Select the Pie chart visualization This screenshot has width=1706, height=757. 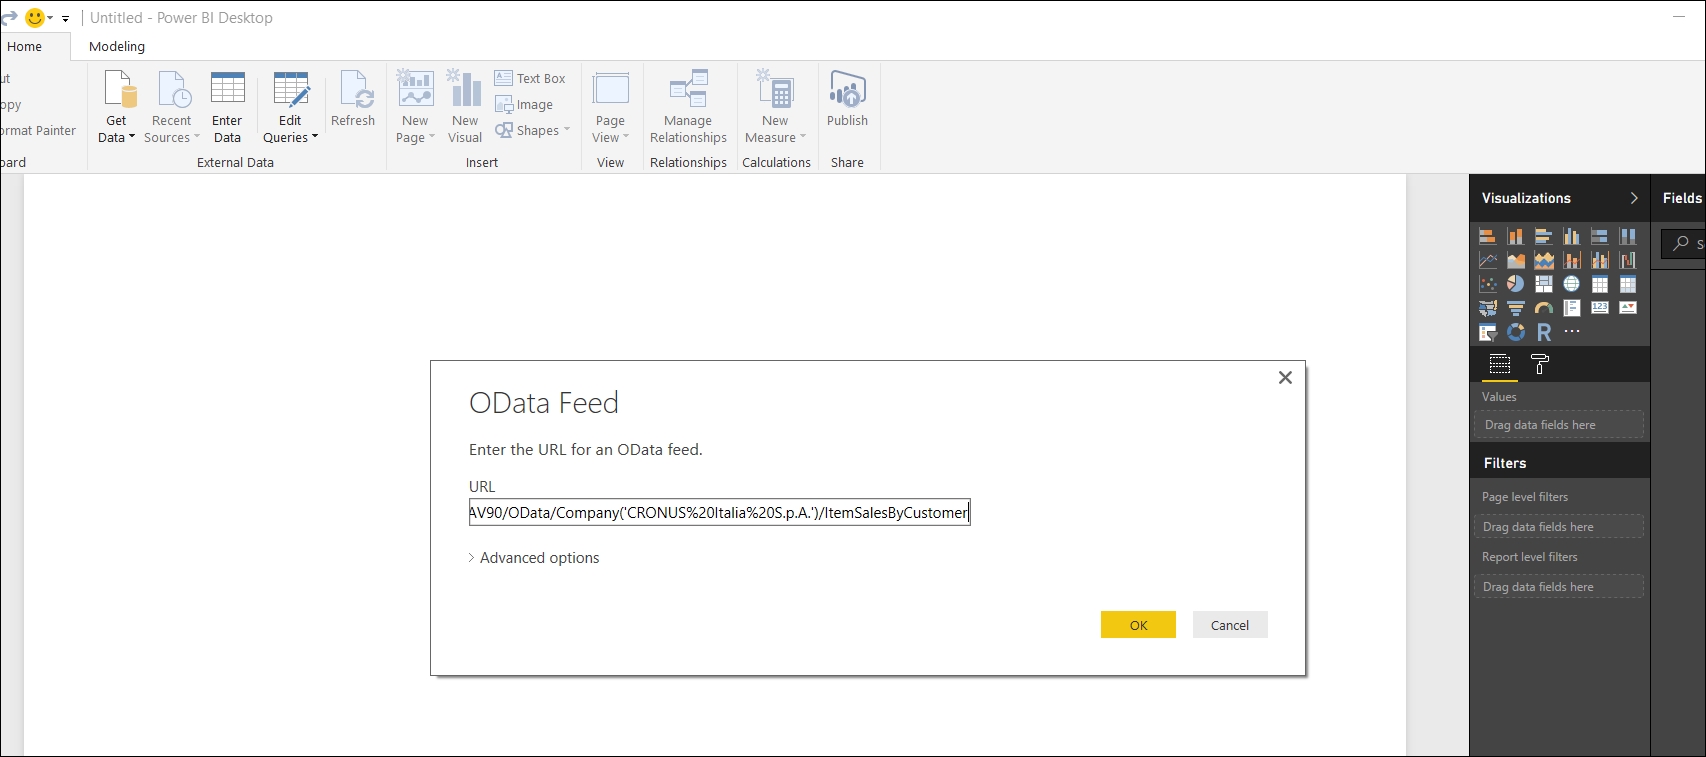tap(1516, 284)
